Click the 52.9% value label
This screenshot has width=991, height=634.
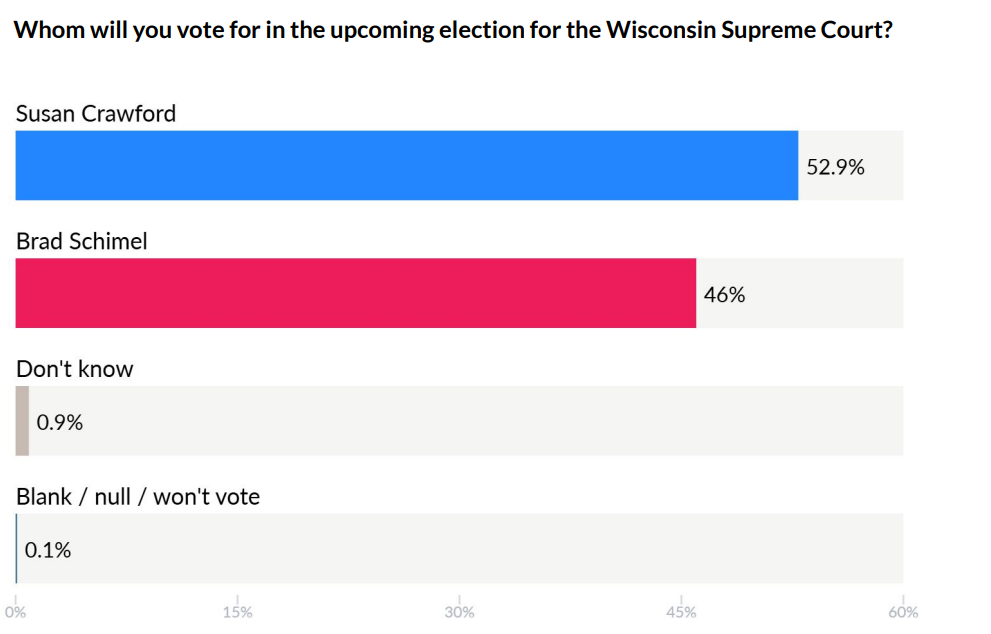point(835,167)
